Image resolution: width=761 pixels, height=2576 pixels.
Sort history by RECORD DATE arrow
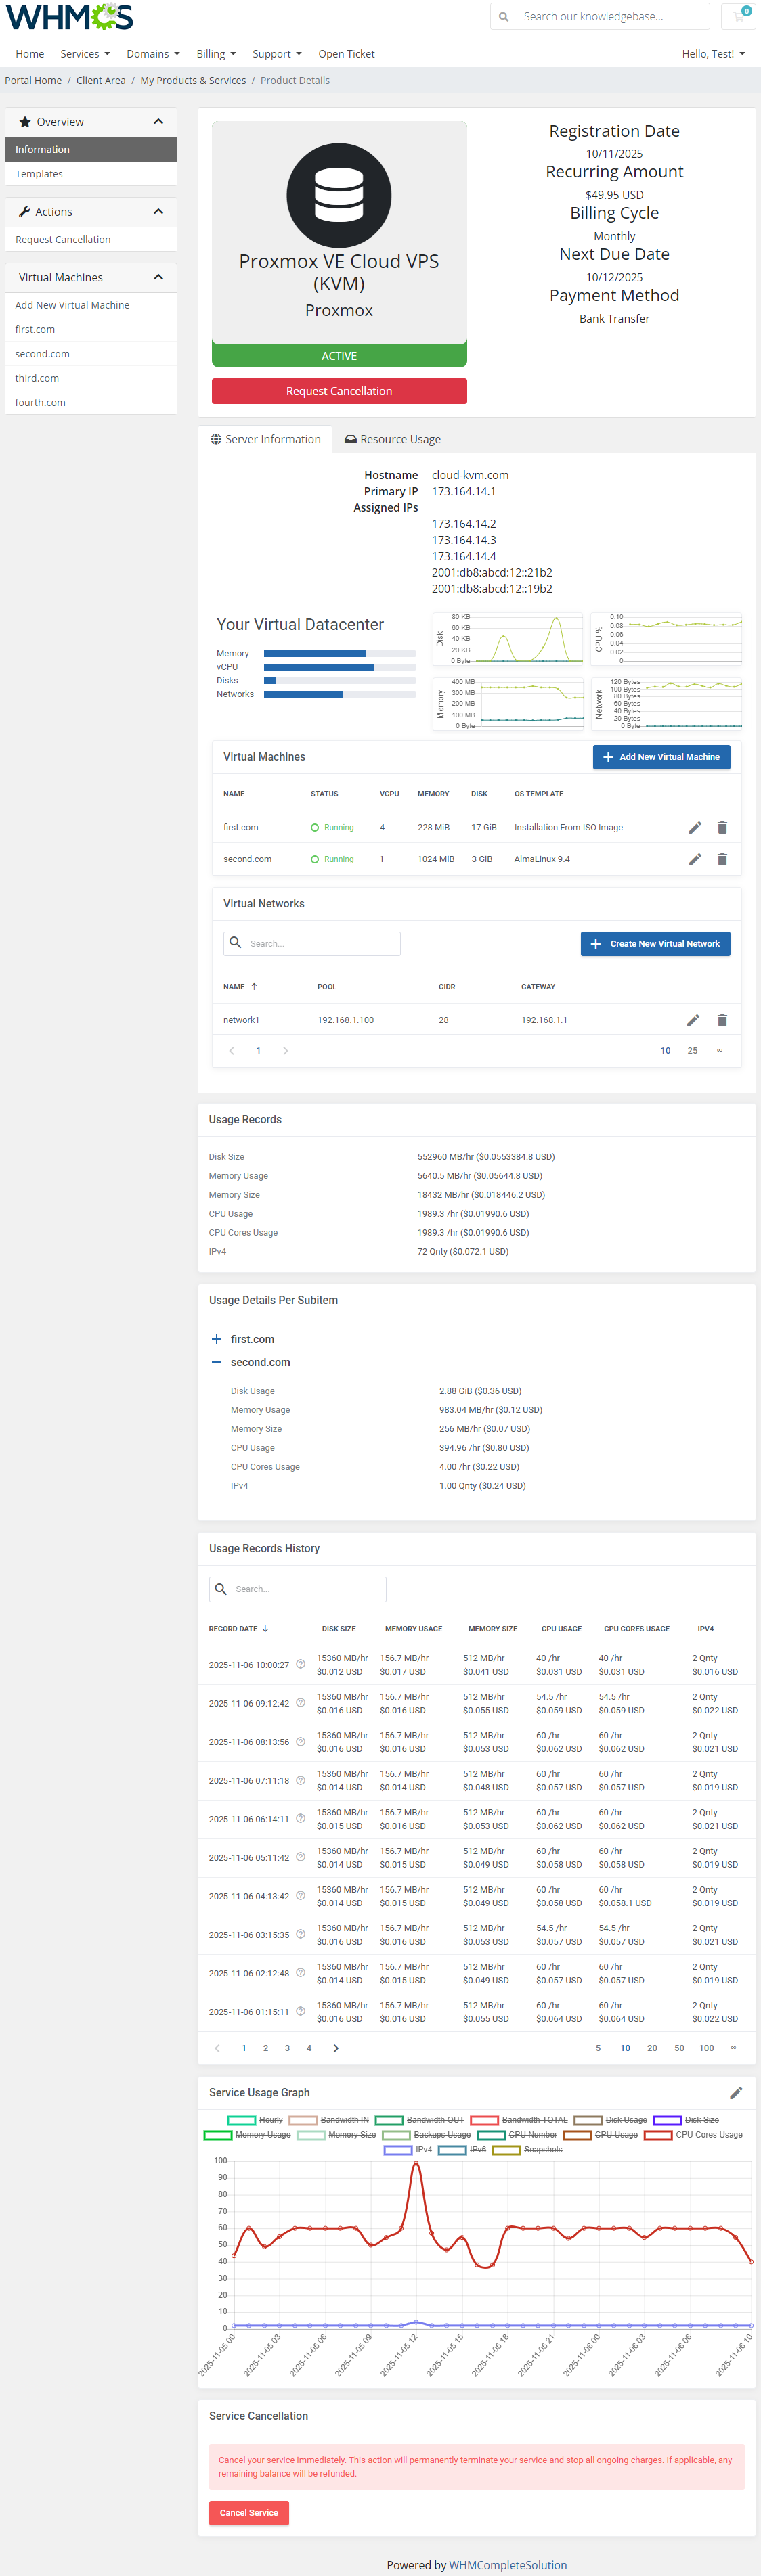coord(265,1629)
